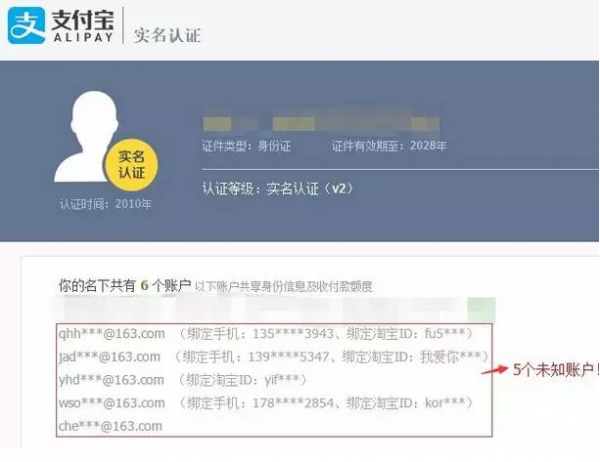The image size is (600, 462).
Task: Click the green number 6 account count
Action: [144, 285]
